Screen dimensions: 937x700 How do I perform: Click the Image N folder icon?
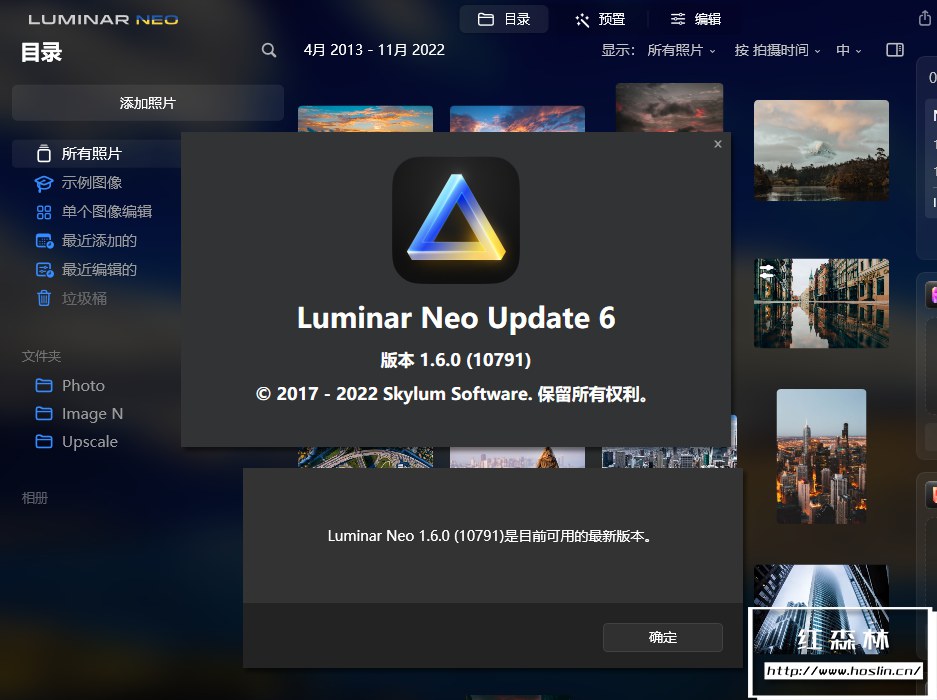[x=44, y=413]
